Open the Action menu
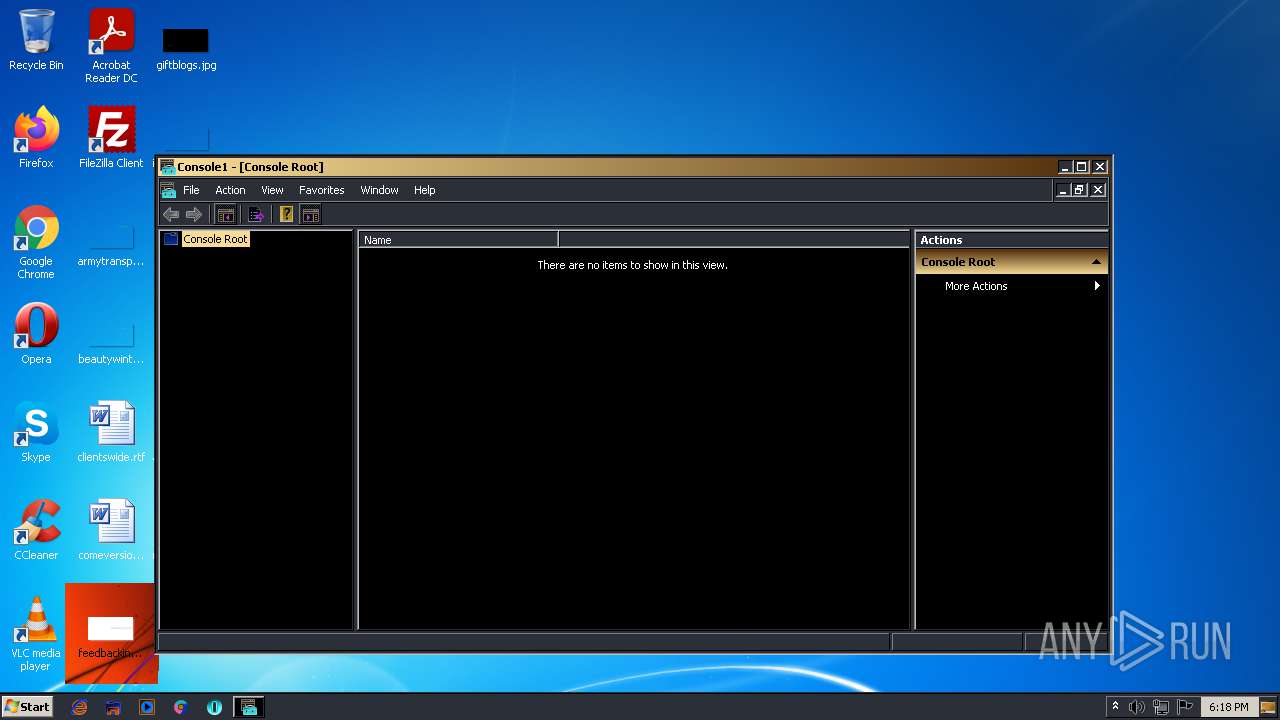 coord(230,190)
